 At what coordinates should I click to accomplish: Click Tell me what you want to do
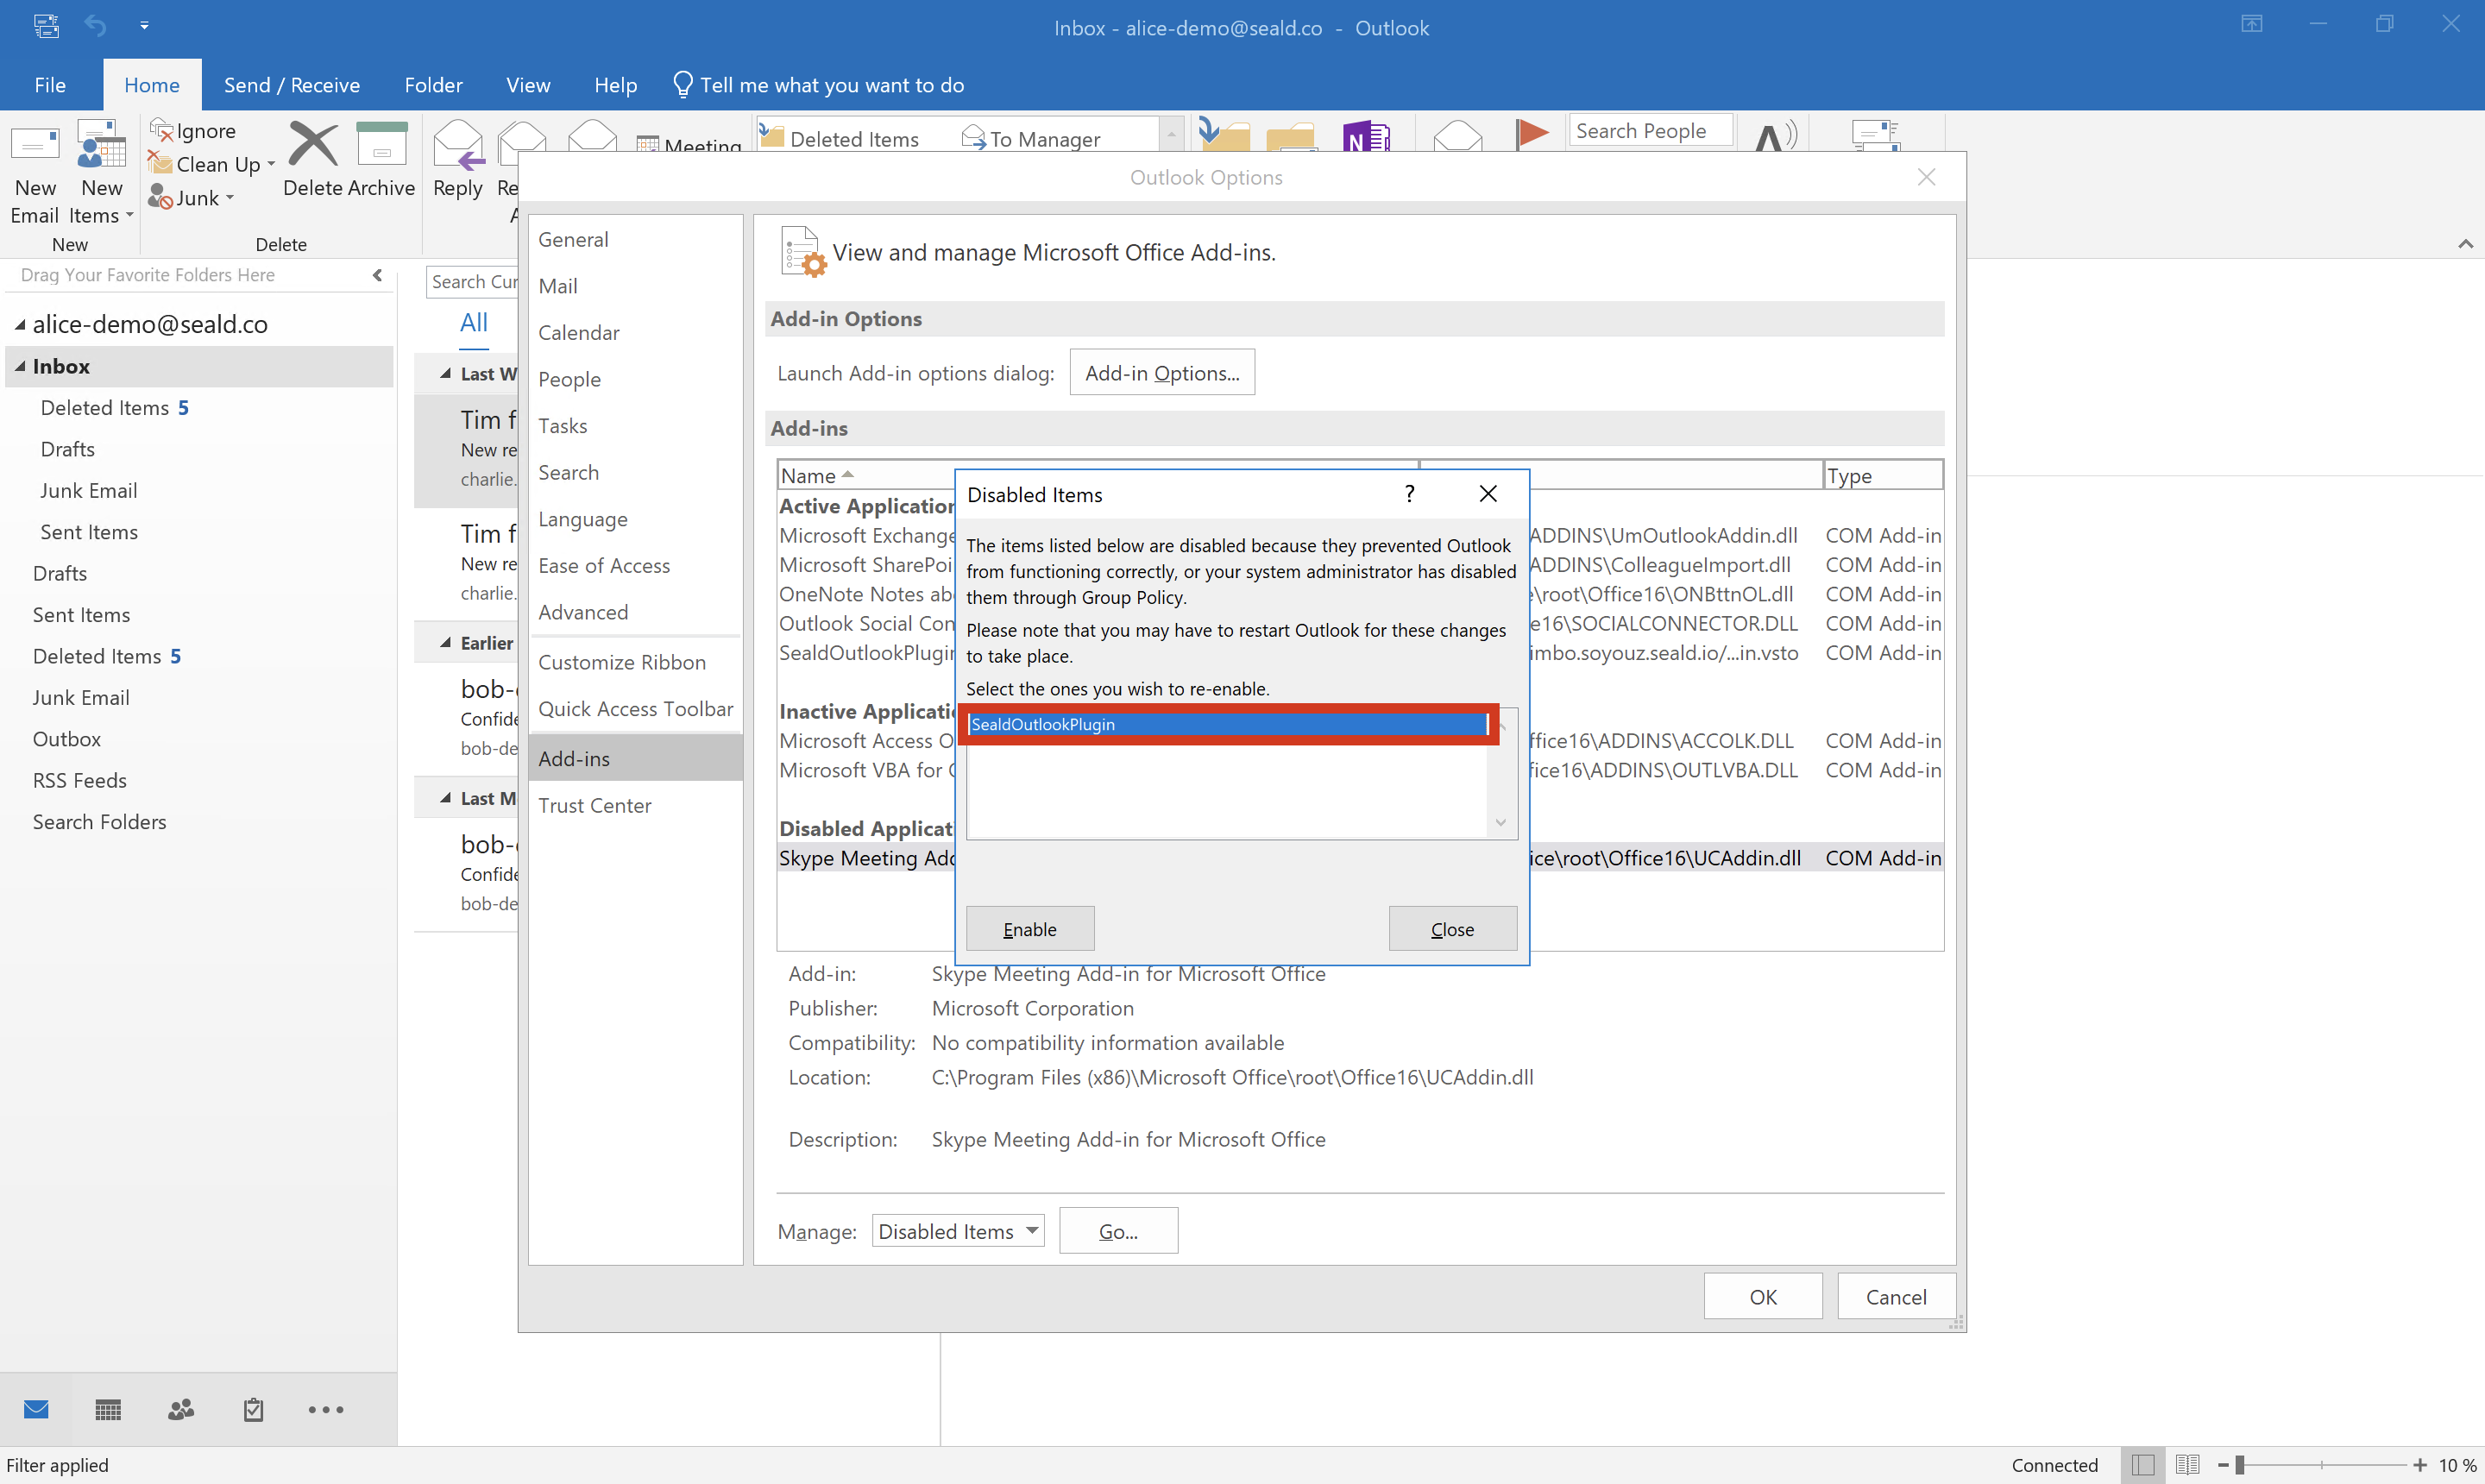[x=818, y=85]
